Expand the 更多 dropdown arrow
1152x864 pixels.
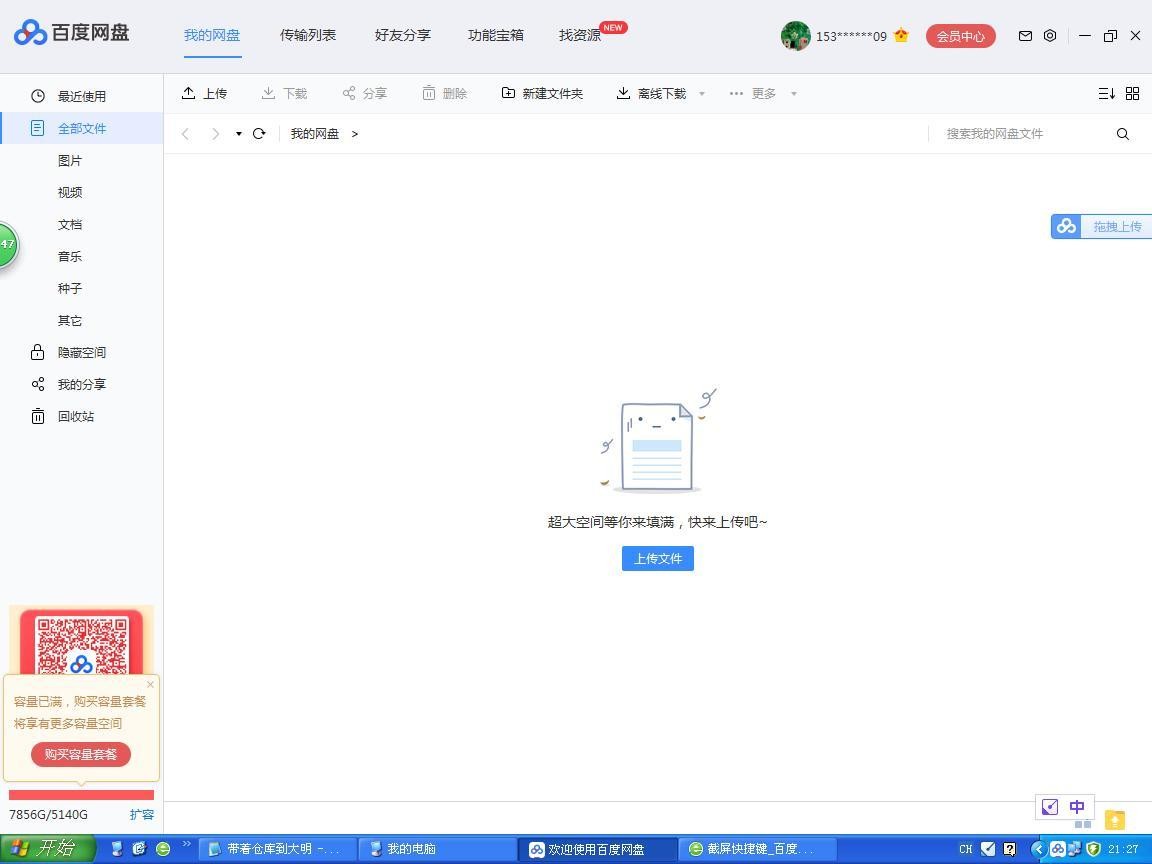(793, 94)
